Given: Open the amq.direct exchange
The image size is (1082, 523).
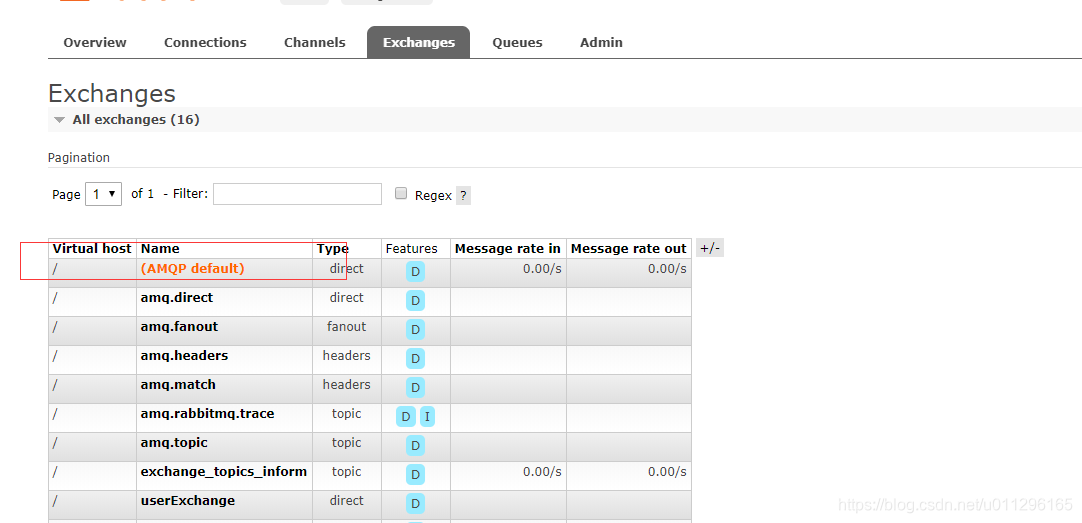Looking at the screenshot, I should (x=177, y=297).
